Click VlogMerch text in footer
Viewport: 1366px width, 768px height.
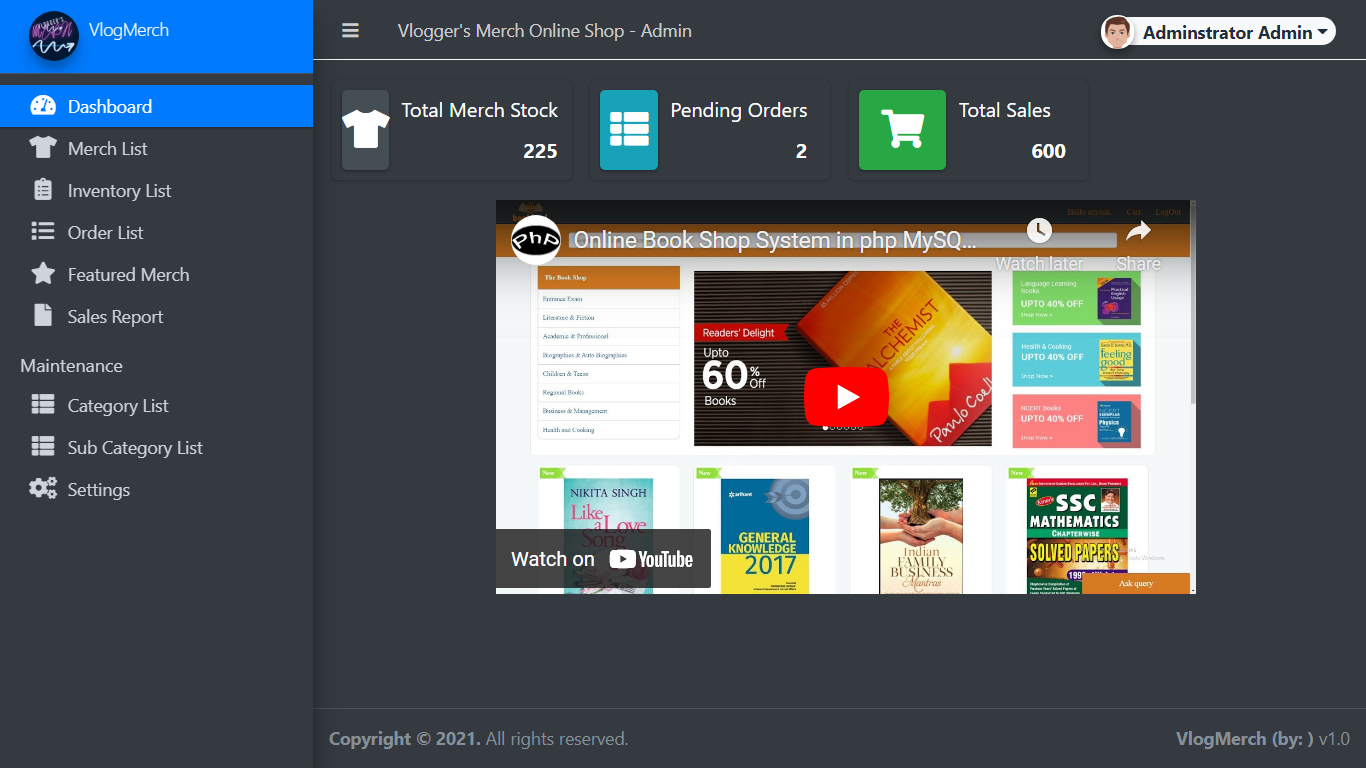(1221, 739)
